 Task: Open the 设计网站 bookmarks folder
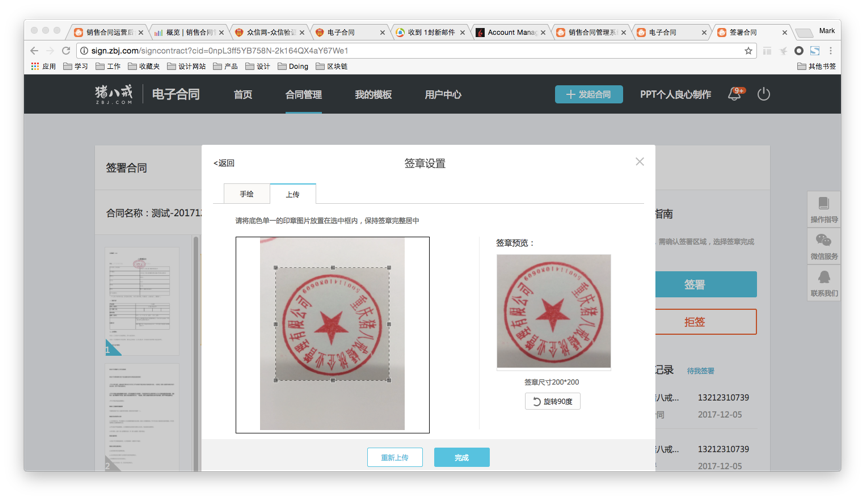186,66
